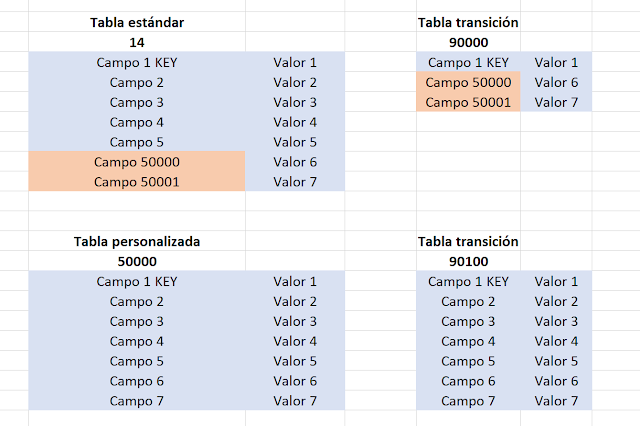Click orange 'Campo 50000' in the 90000 table
Viewport: 640px width, 426px height.
point(468,82)
